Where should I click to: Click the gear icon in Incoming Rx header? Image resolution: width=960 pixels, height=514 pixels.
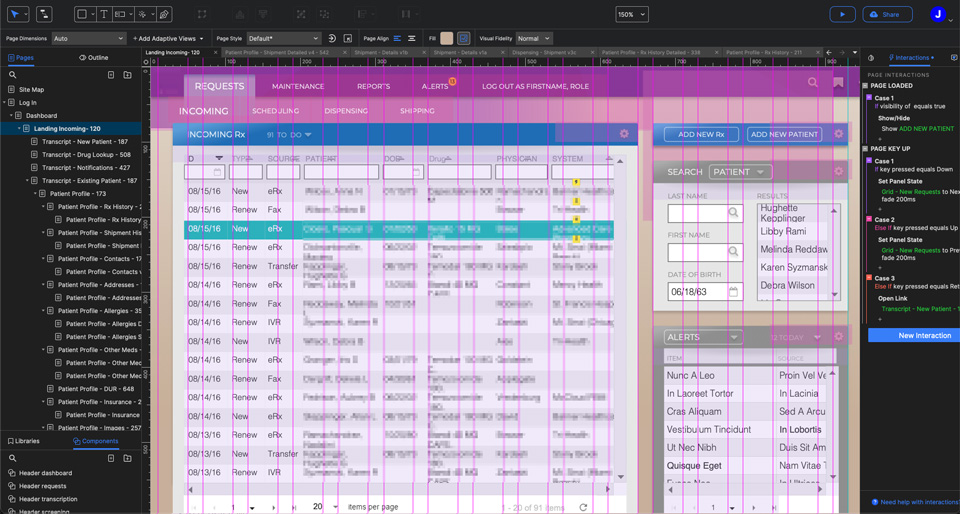point(624,134)
